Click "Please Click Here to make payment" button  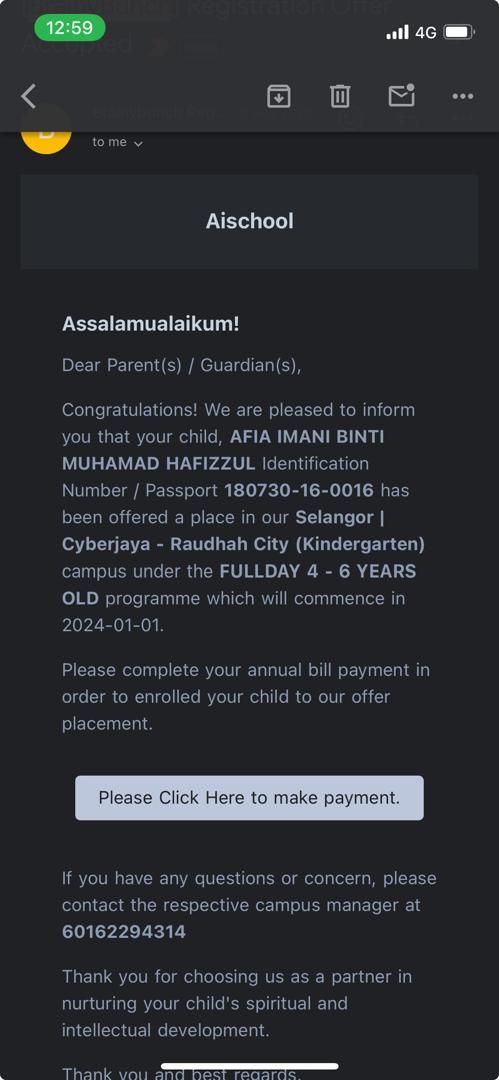coord(250,798)
